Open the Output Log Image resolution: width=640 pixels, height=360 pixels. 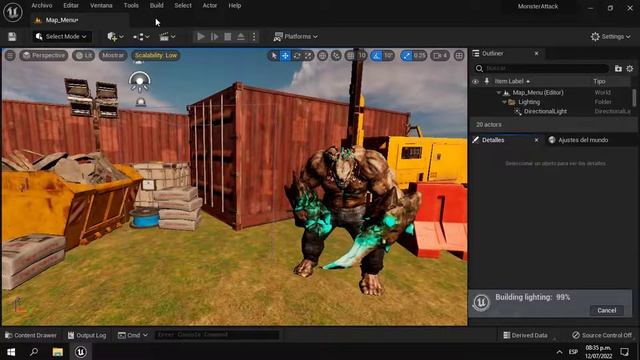87,336
